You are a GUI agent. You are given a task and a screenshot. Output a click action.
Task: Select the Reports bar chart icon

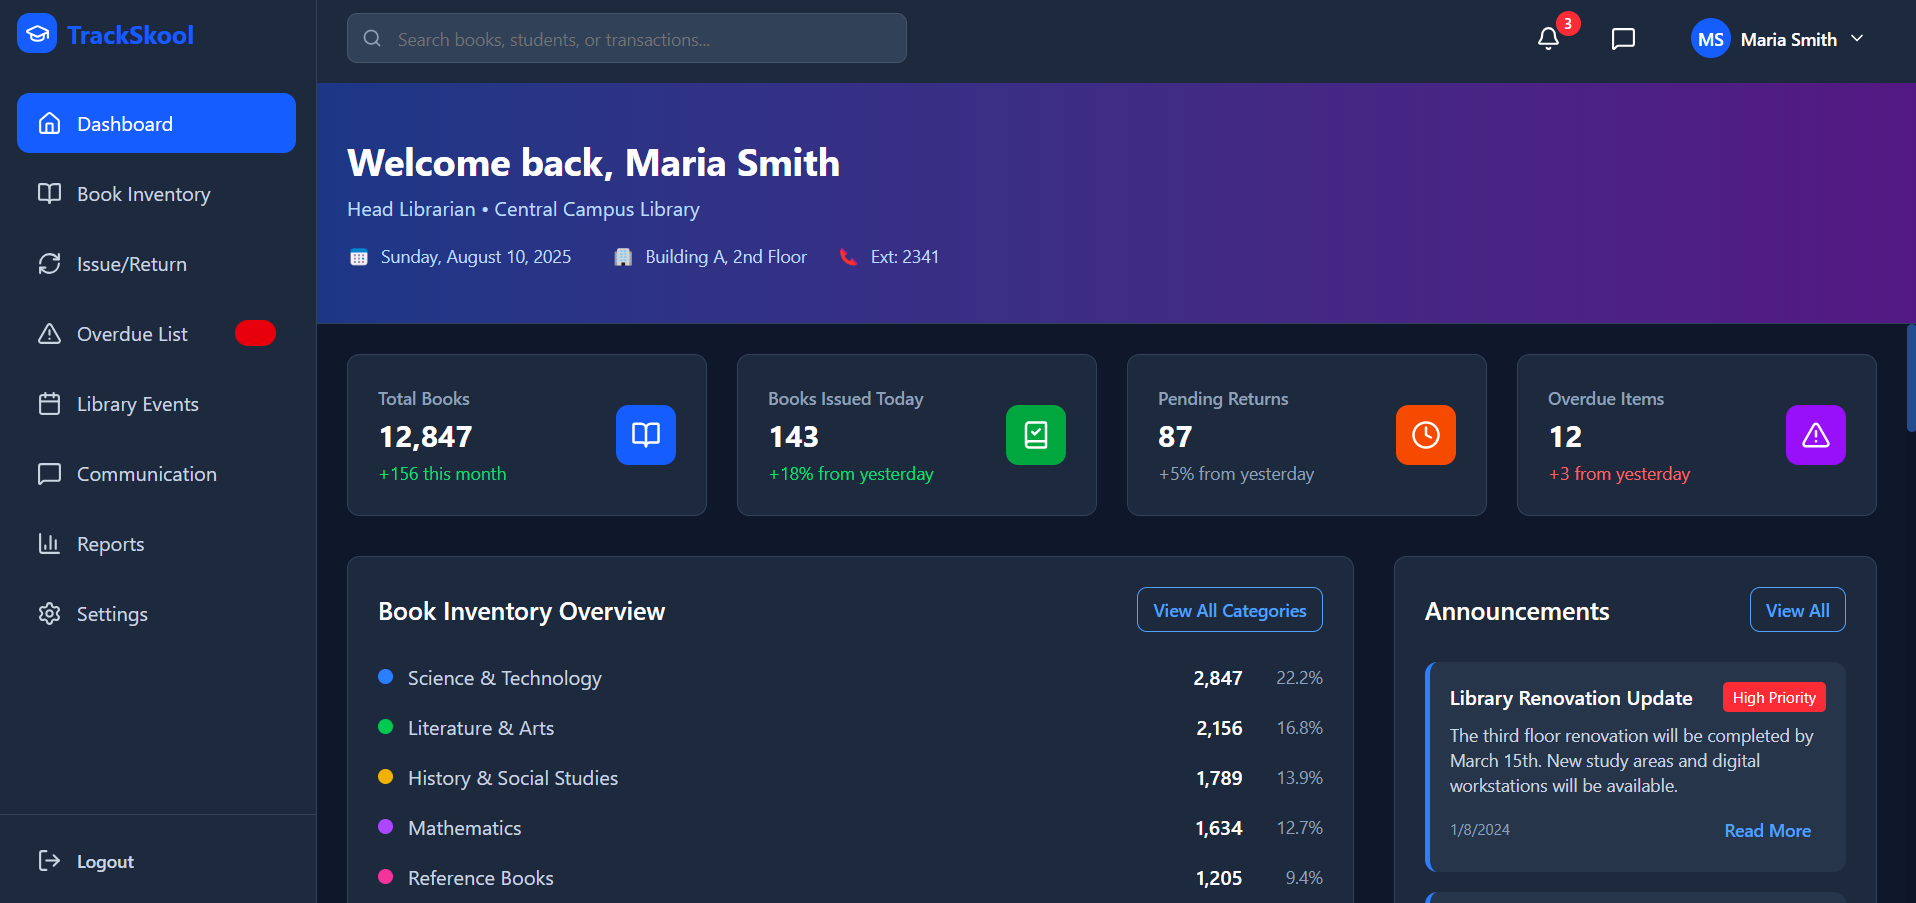click(50, 543)
